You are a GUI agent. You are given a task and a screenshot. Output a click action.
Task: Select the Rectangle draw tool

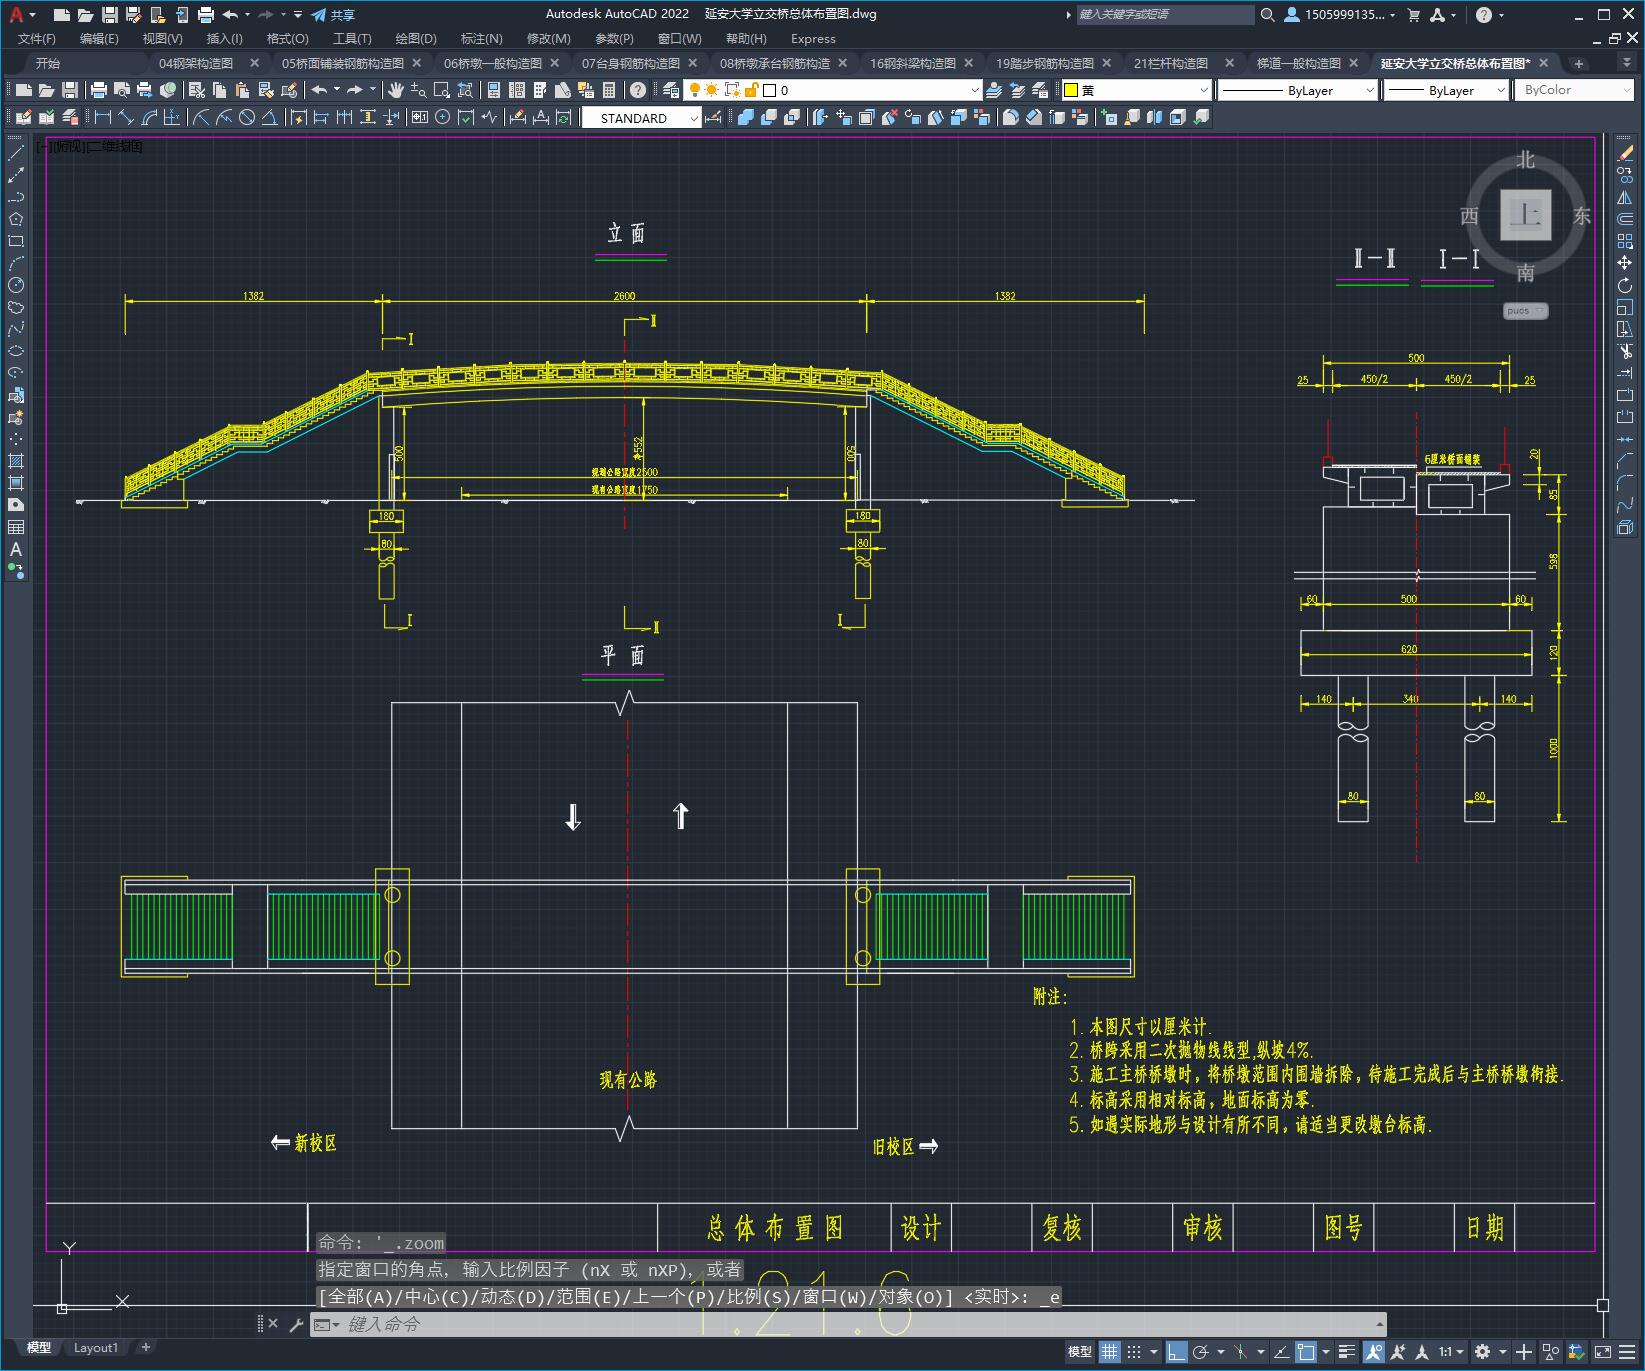tap(16, 241)
